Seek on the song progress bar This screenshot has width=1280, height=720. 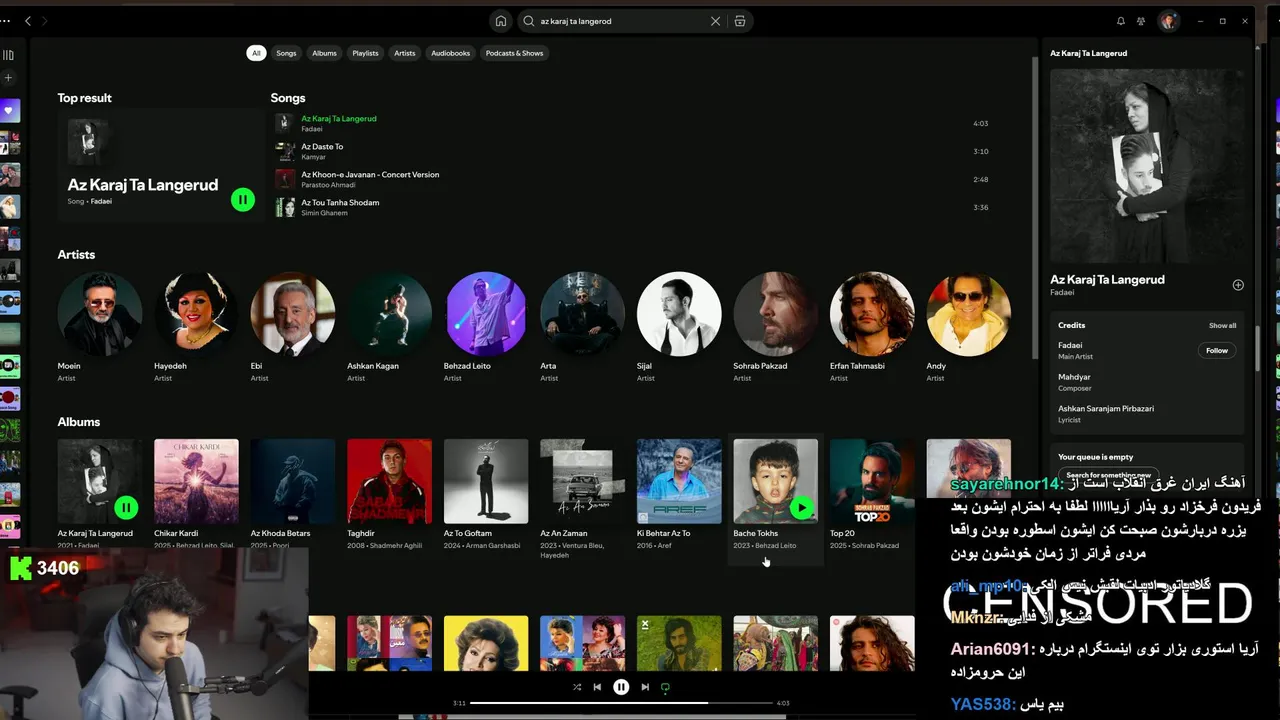[621, 703]
